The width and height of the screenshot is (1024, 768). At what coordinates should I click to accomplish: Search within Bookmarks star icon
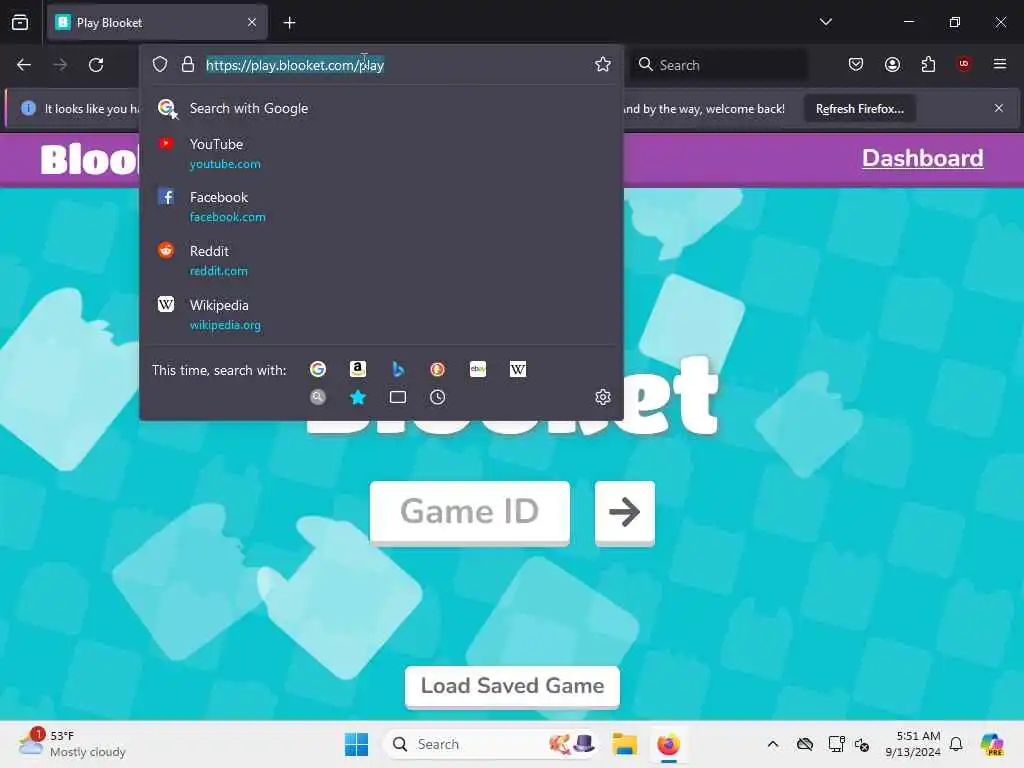click(x=358, y=397)
